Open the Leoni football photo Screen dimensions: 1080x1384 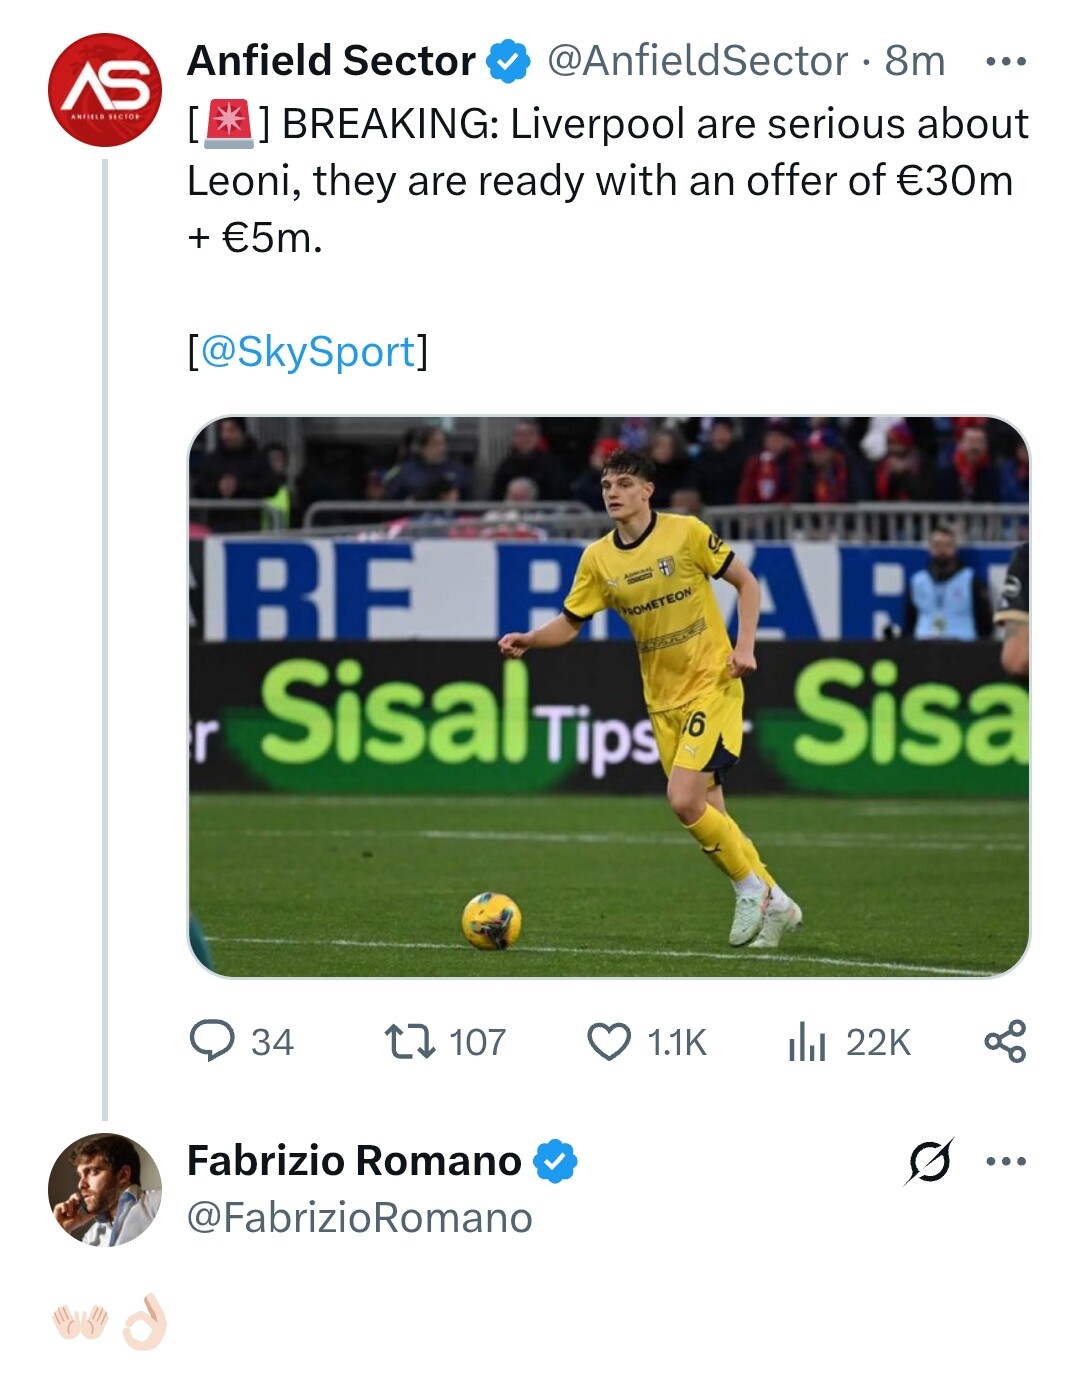click(x=608, y=696)
